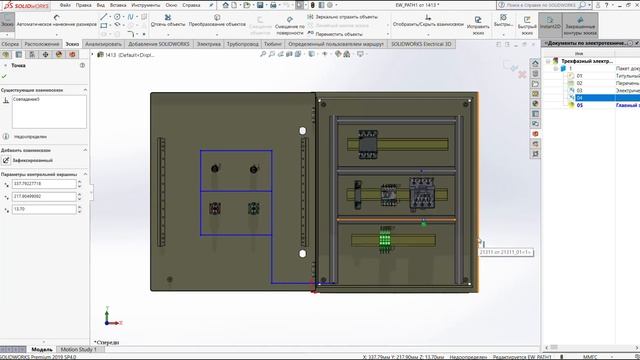Click Zoom to fit icon in view toolbar
Screen dimensions: 640x360
263,54
